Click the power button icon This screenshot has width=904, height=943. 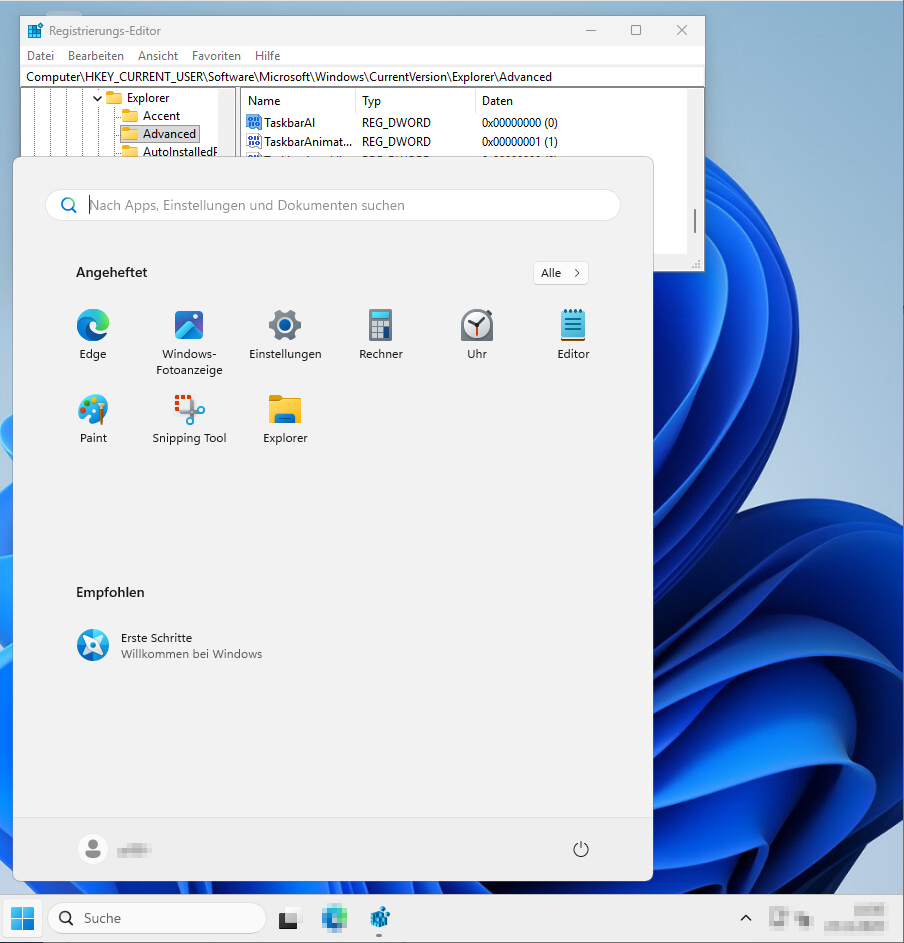point(581,849)
